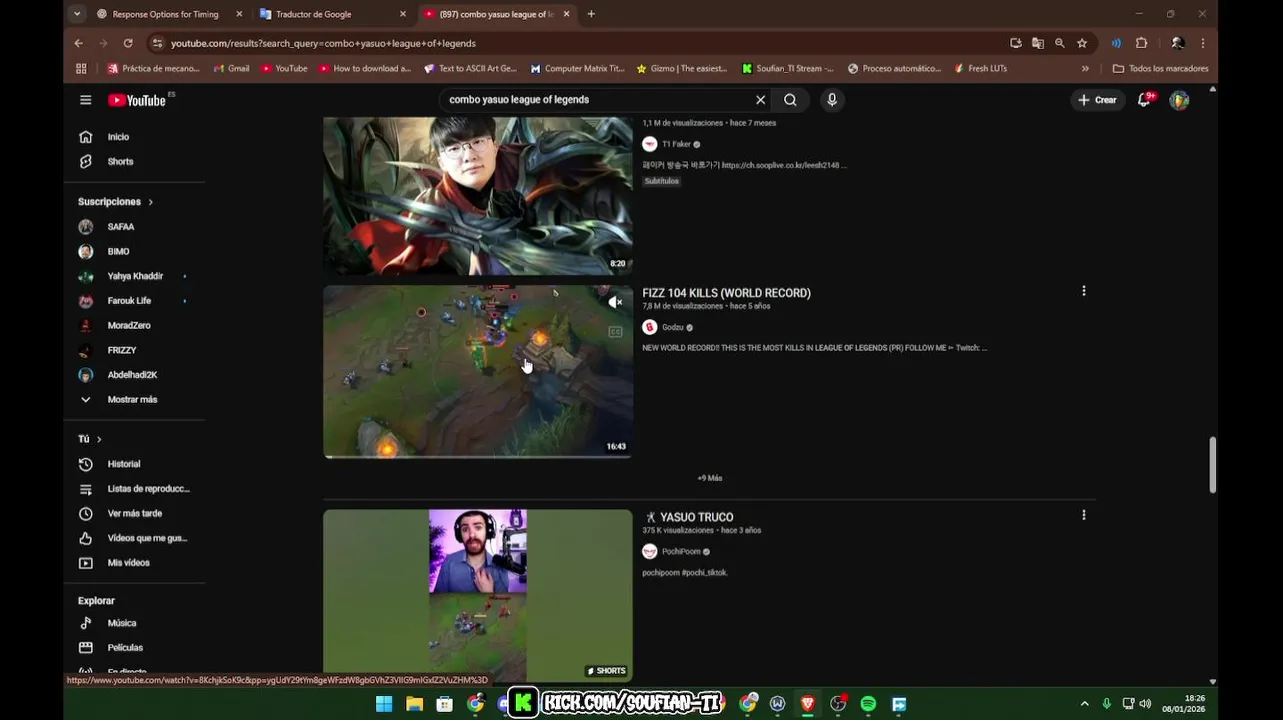Viewport: 1283px width, 720px height.
Task: Open the T1 Faker channel link
Action: (x=676, y=144)
